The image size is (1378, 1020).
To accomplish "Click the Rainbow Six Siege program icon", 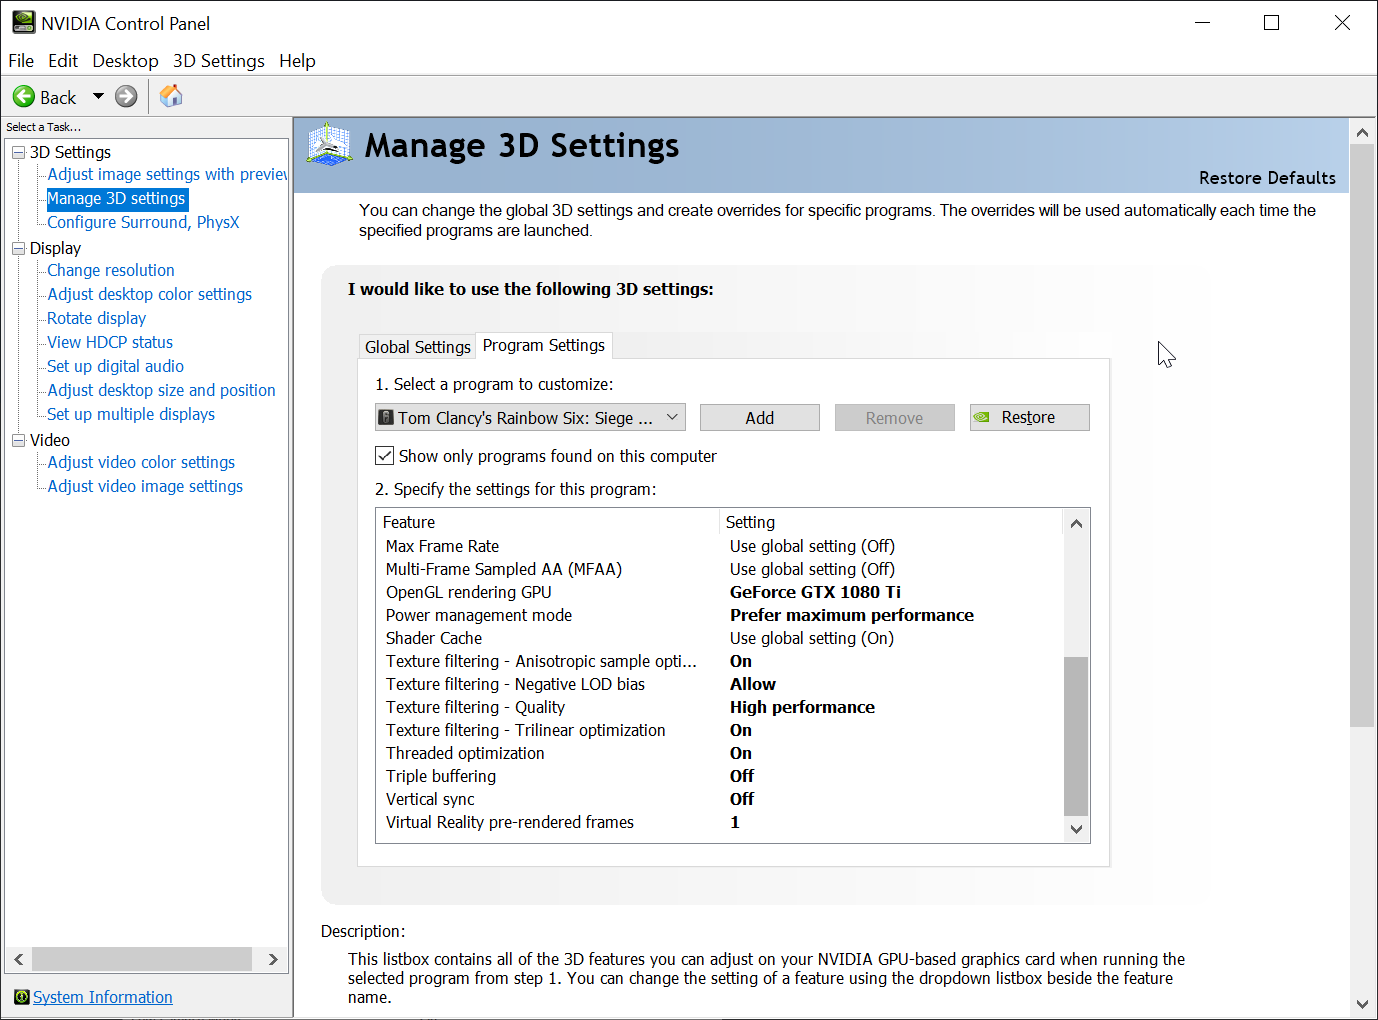I will pos(386,417).
